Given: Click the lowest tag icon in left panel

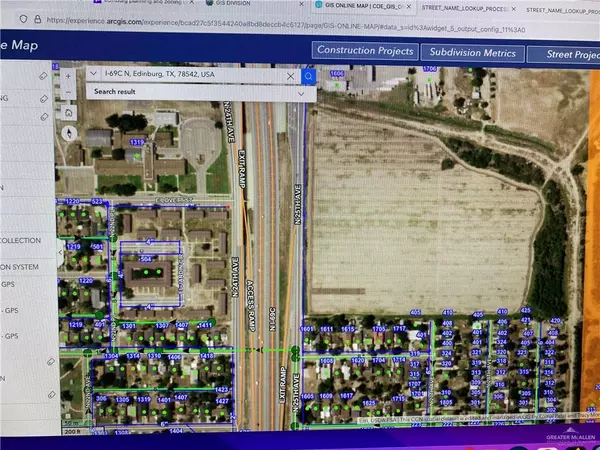Looking at the screenshot, I should click(52, 394).
